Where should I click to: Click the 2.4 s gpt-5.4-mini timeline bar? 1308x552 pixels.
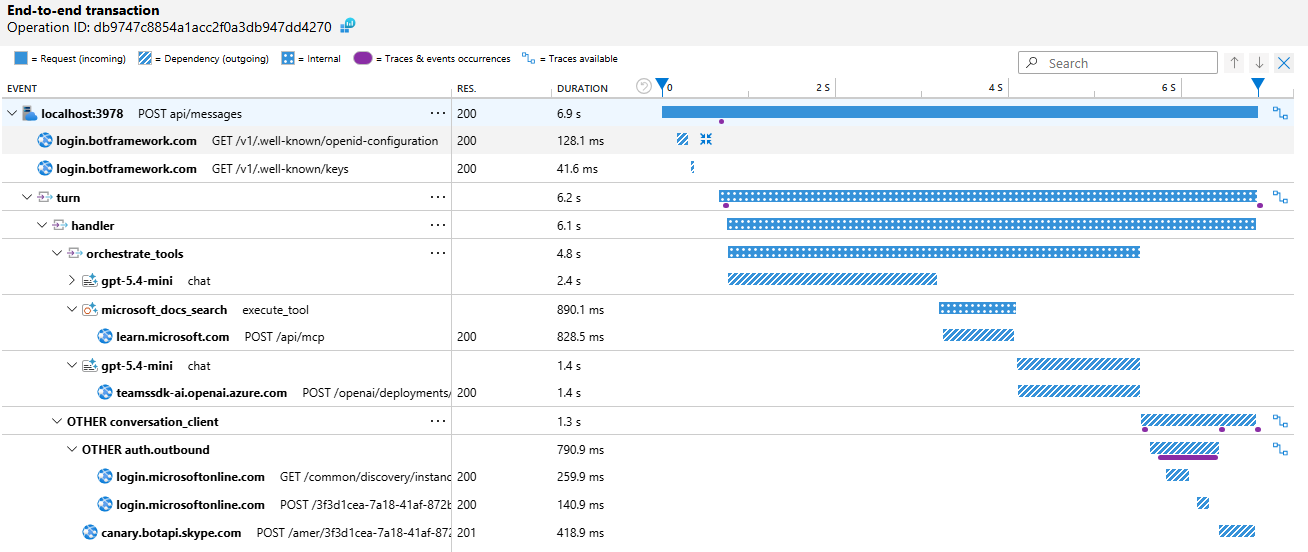coord(832,279)
